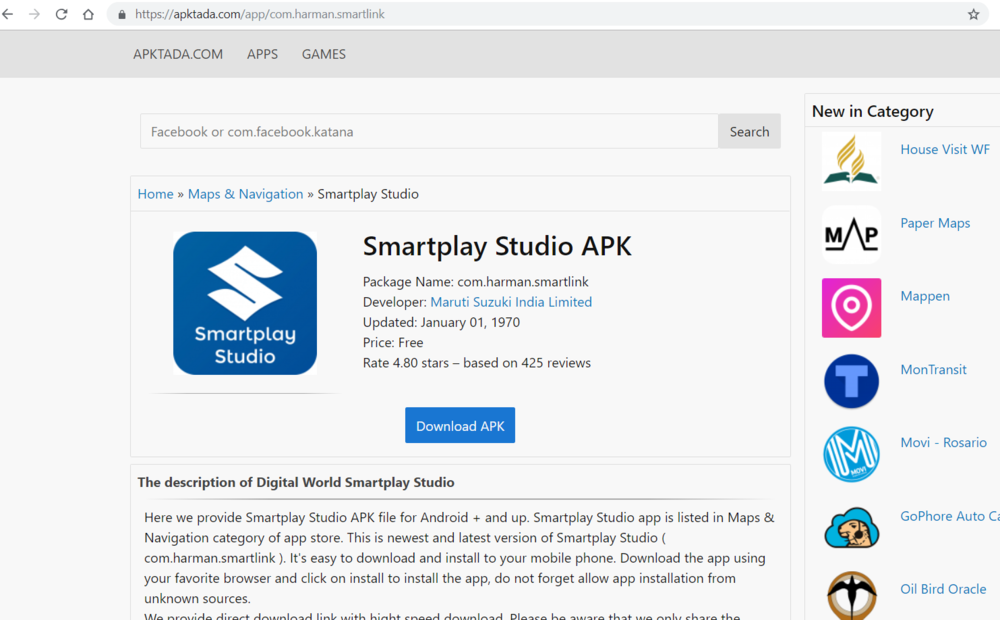
Task: Click the Smartplay Studio breadcrumb text
Action: coord(368,194)
